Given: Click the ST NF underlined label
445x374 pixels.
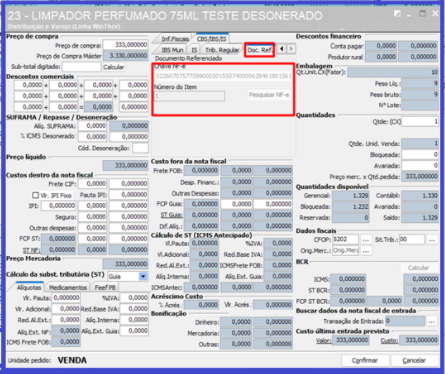Looking at the screenshot, I should [x=31, y=250].
